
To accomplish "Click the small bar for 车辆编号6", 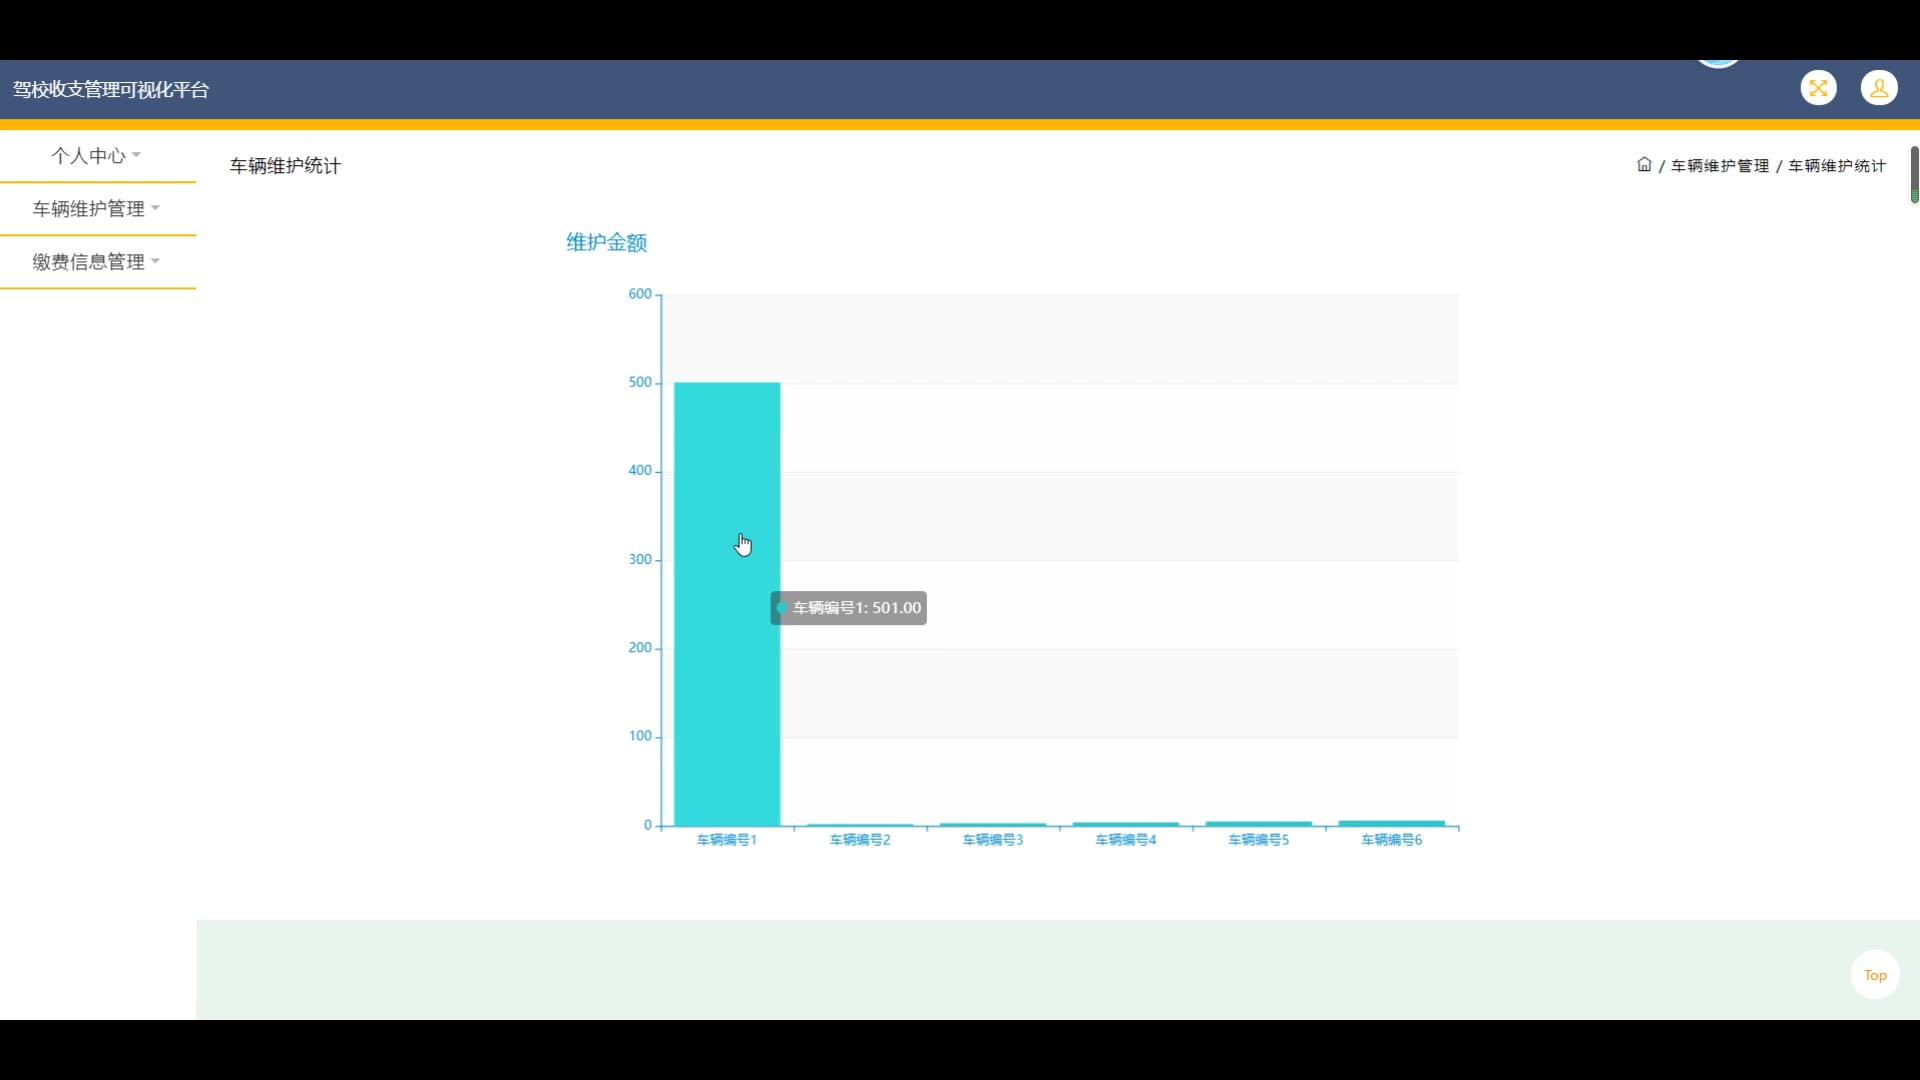I will 1391,823.
